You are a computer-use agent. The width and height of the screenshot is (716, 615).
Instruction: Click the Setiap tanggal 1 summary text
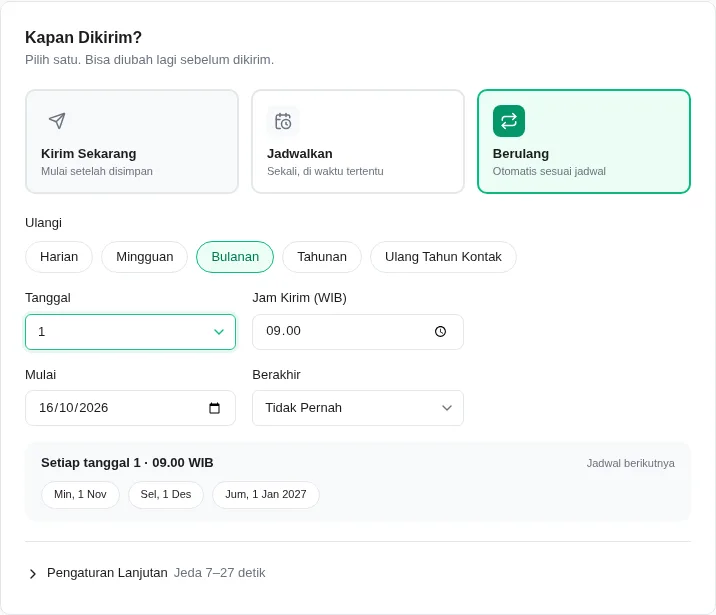[x=127, y=463]
